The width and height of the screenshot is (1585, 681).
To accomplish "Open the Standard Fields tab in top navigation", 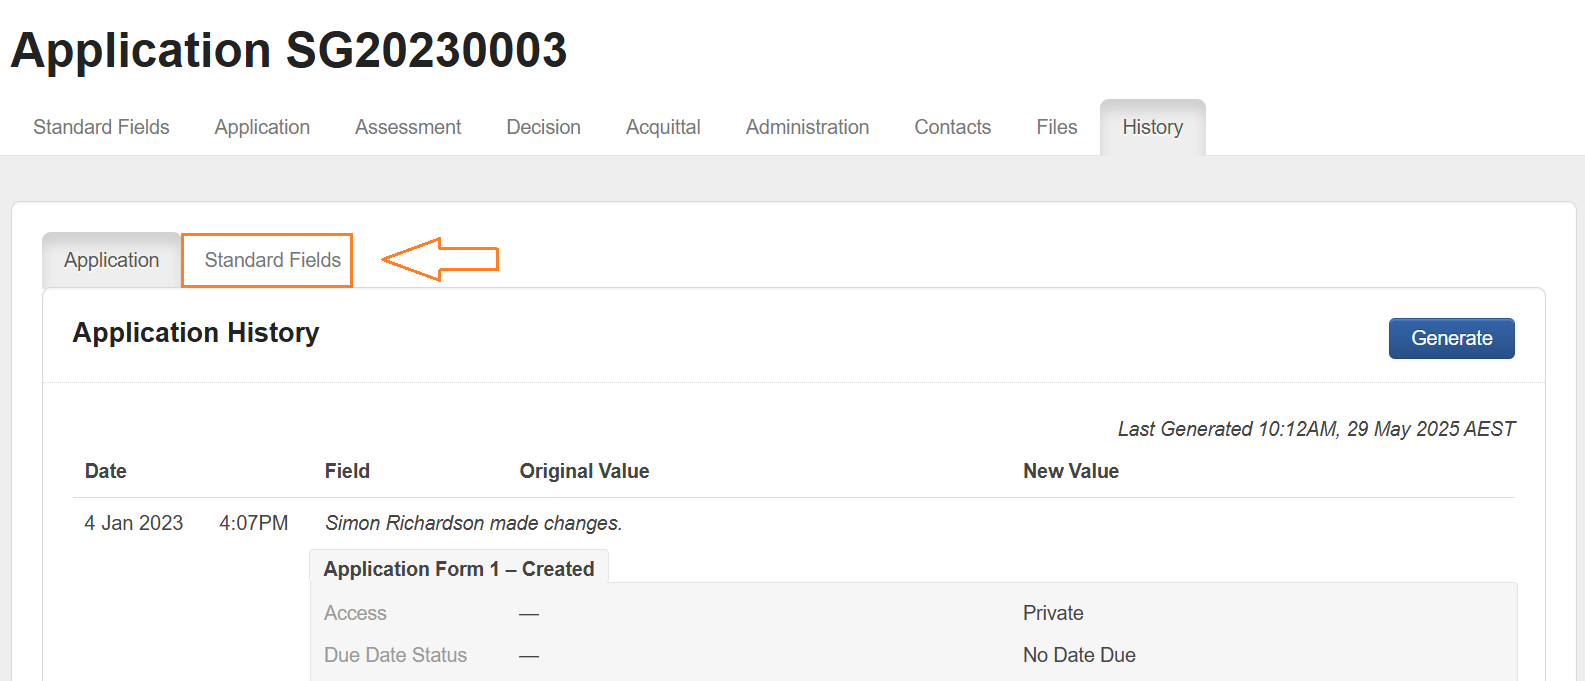I will click(x=101, y=127).
